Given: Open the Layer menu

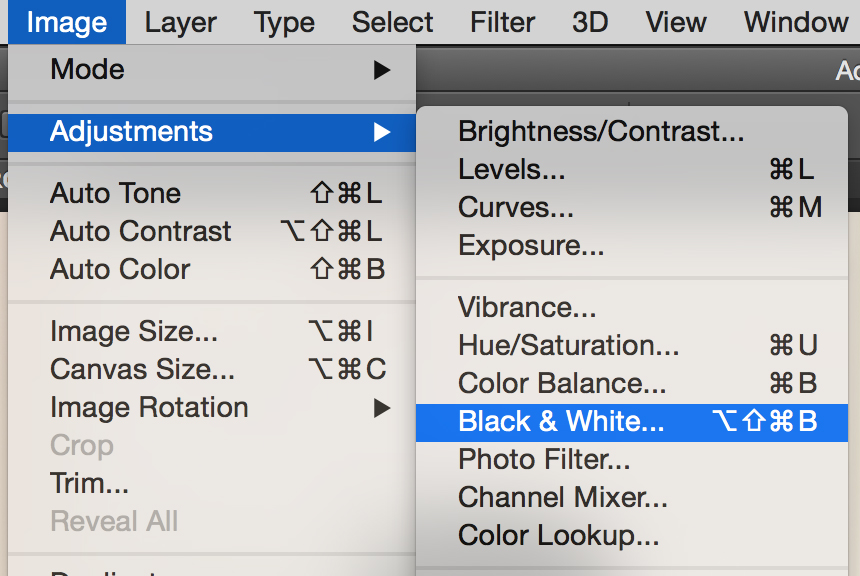Looking at the screenshot, I should (180, 22).
